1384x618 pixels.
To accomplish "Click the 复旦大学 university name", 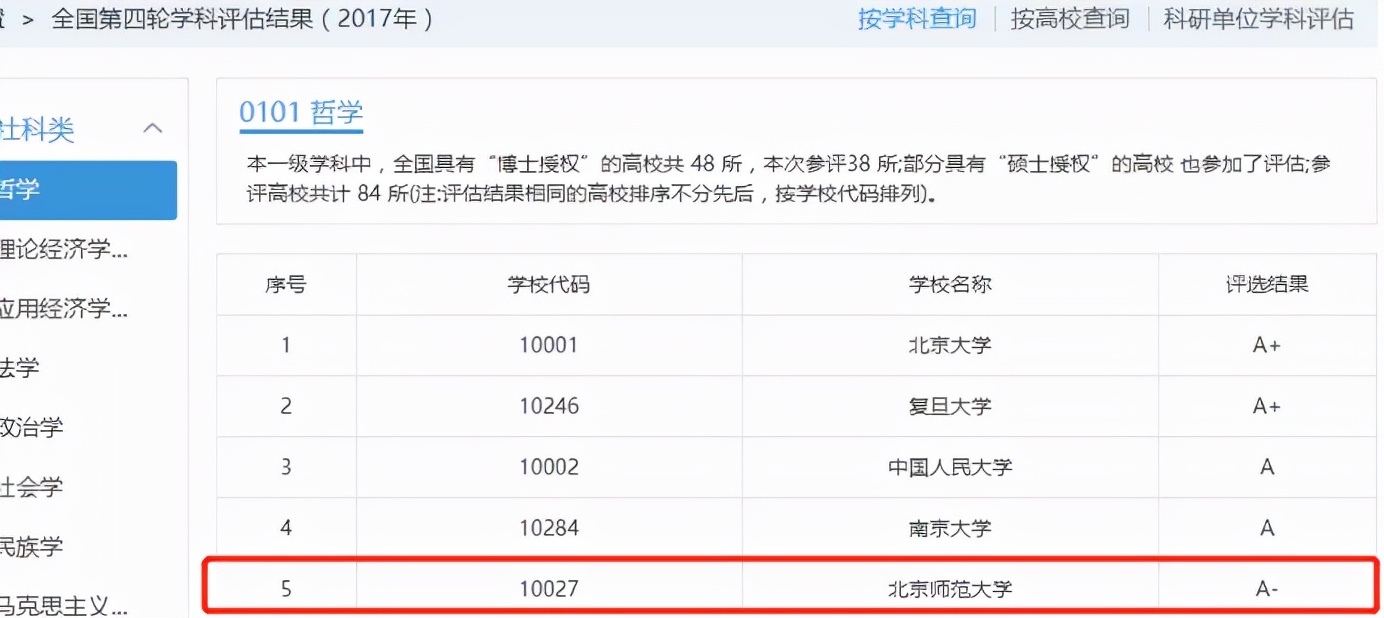I will pos(948,406).
